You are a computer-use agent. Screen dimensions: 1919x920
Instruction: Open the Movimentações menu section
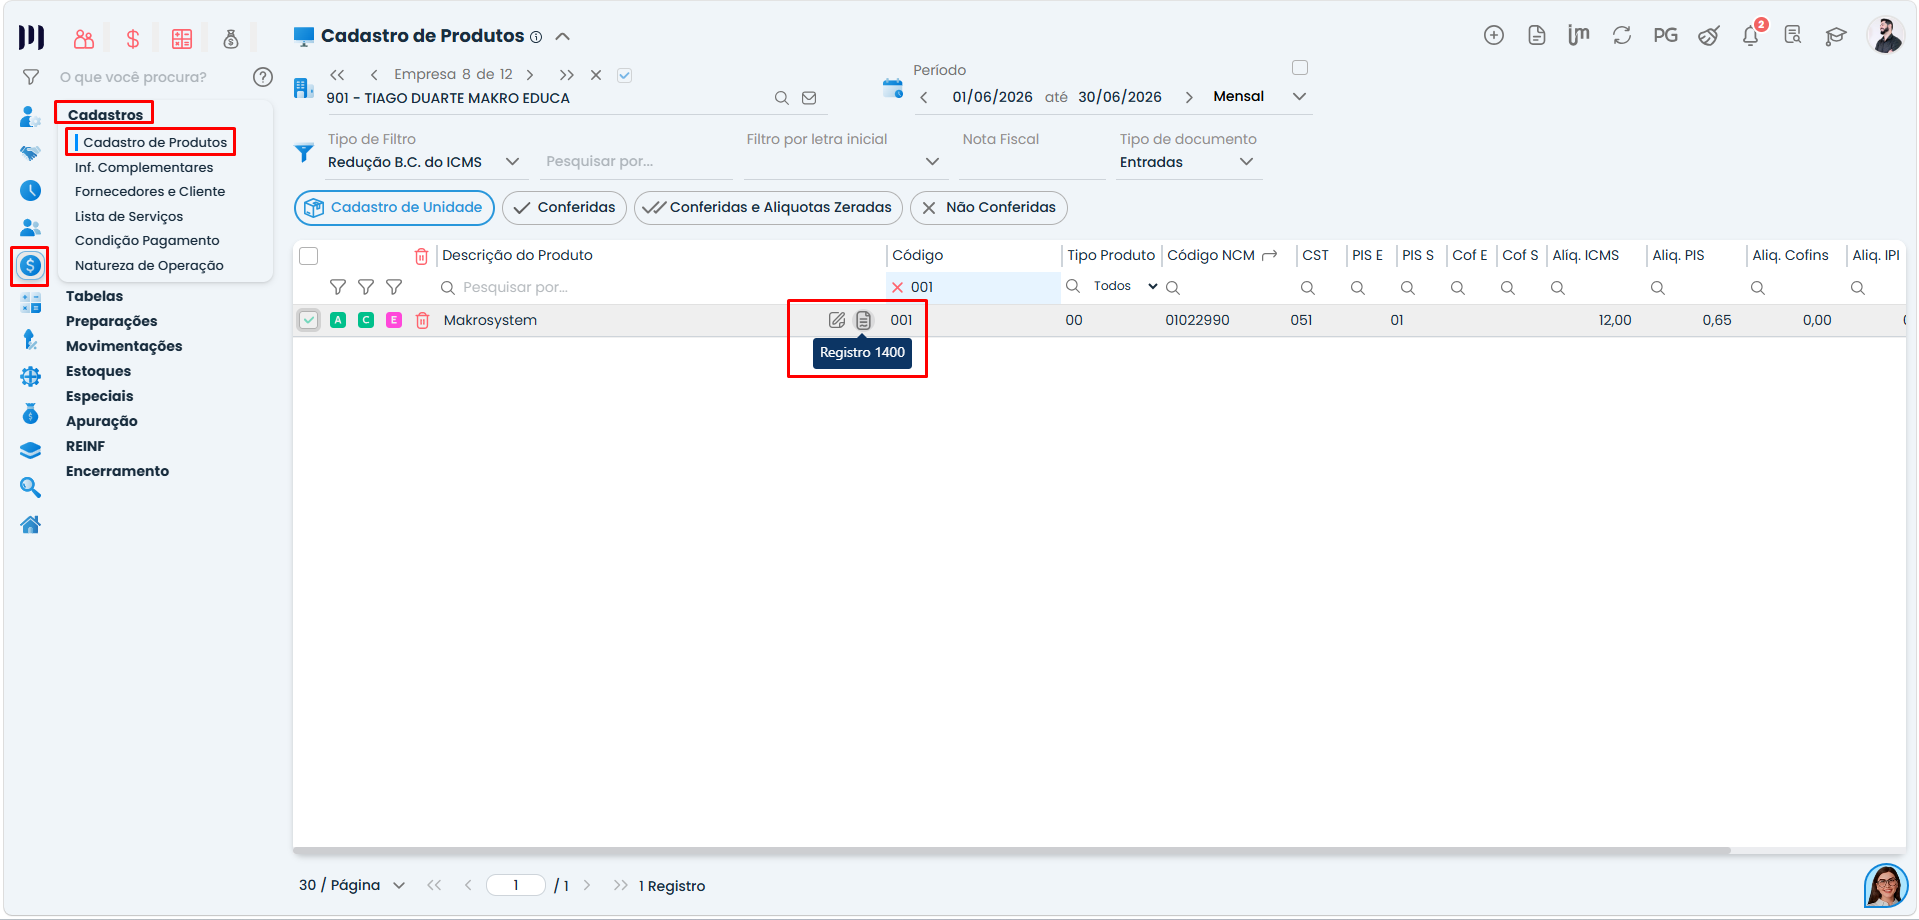point(124,346)
